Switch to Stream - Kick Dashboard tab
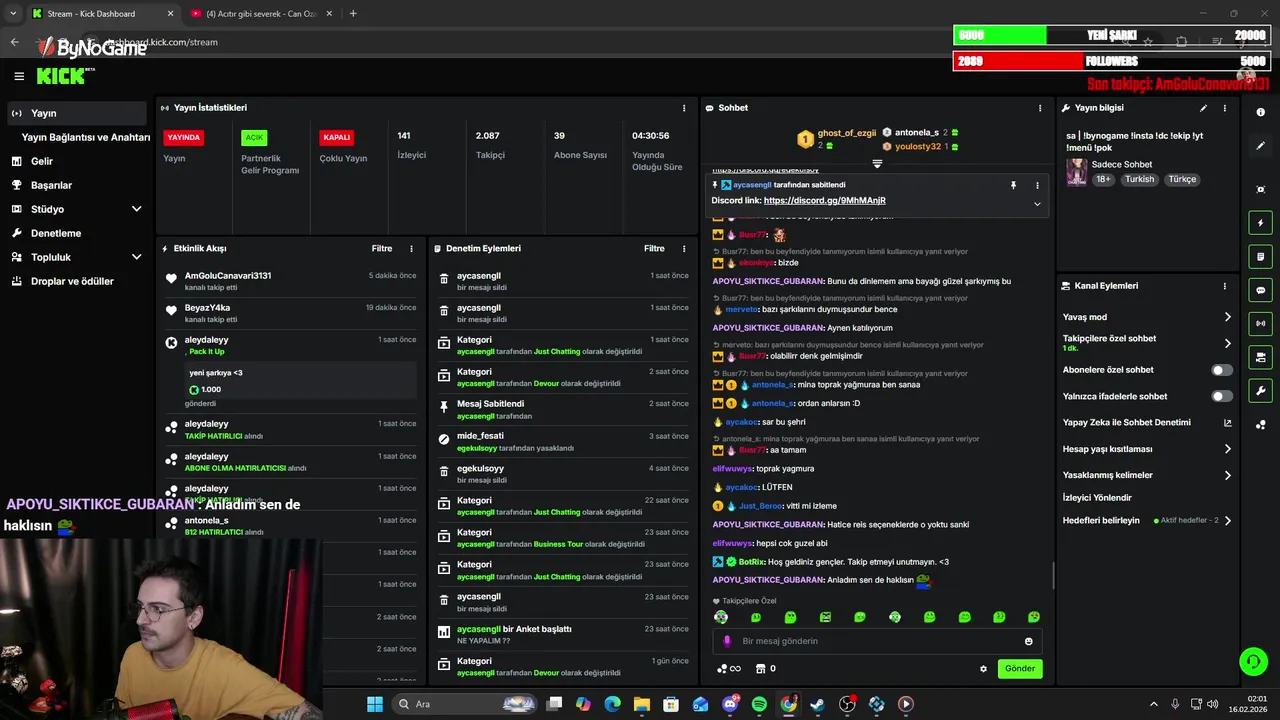This screenshot has width=1280, height=720. click(102, 14)
